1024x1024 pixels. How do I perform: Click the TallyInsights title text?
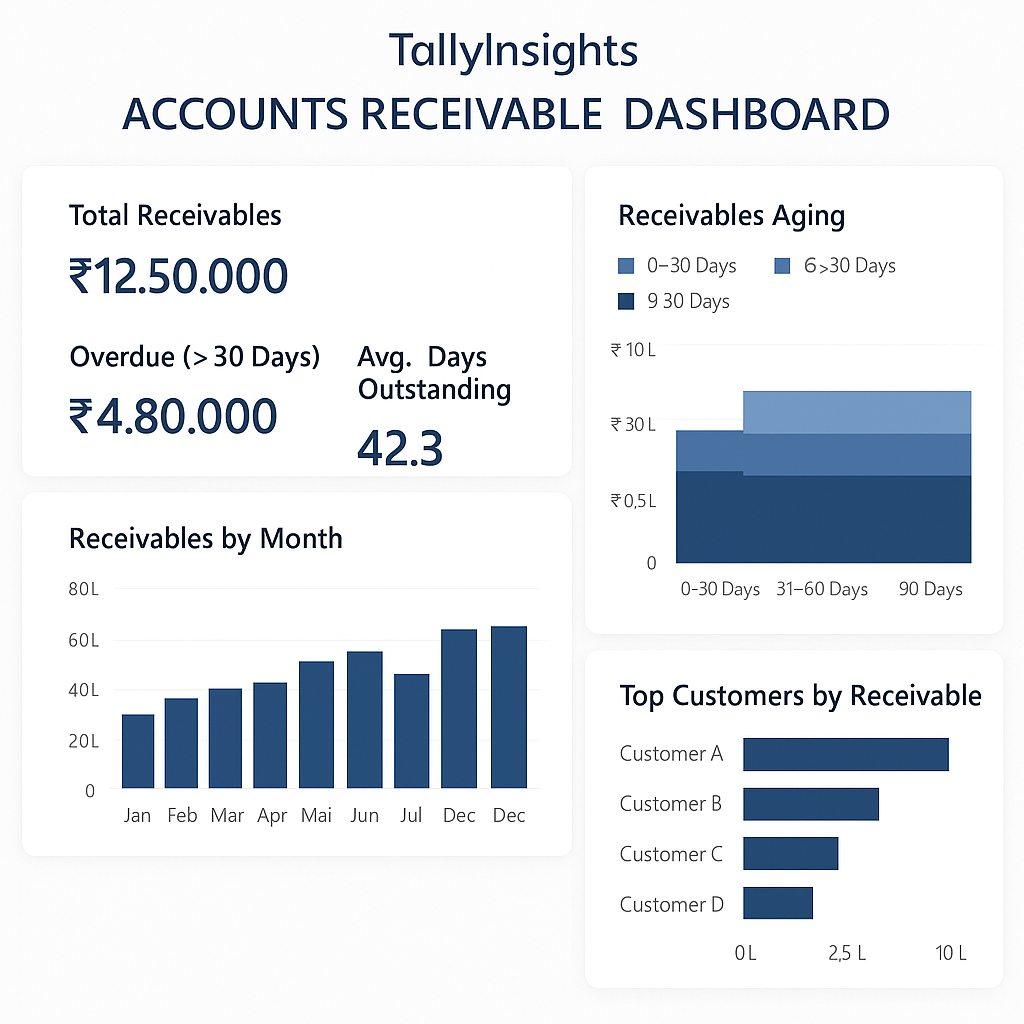tap(513, 51)
